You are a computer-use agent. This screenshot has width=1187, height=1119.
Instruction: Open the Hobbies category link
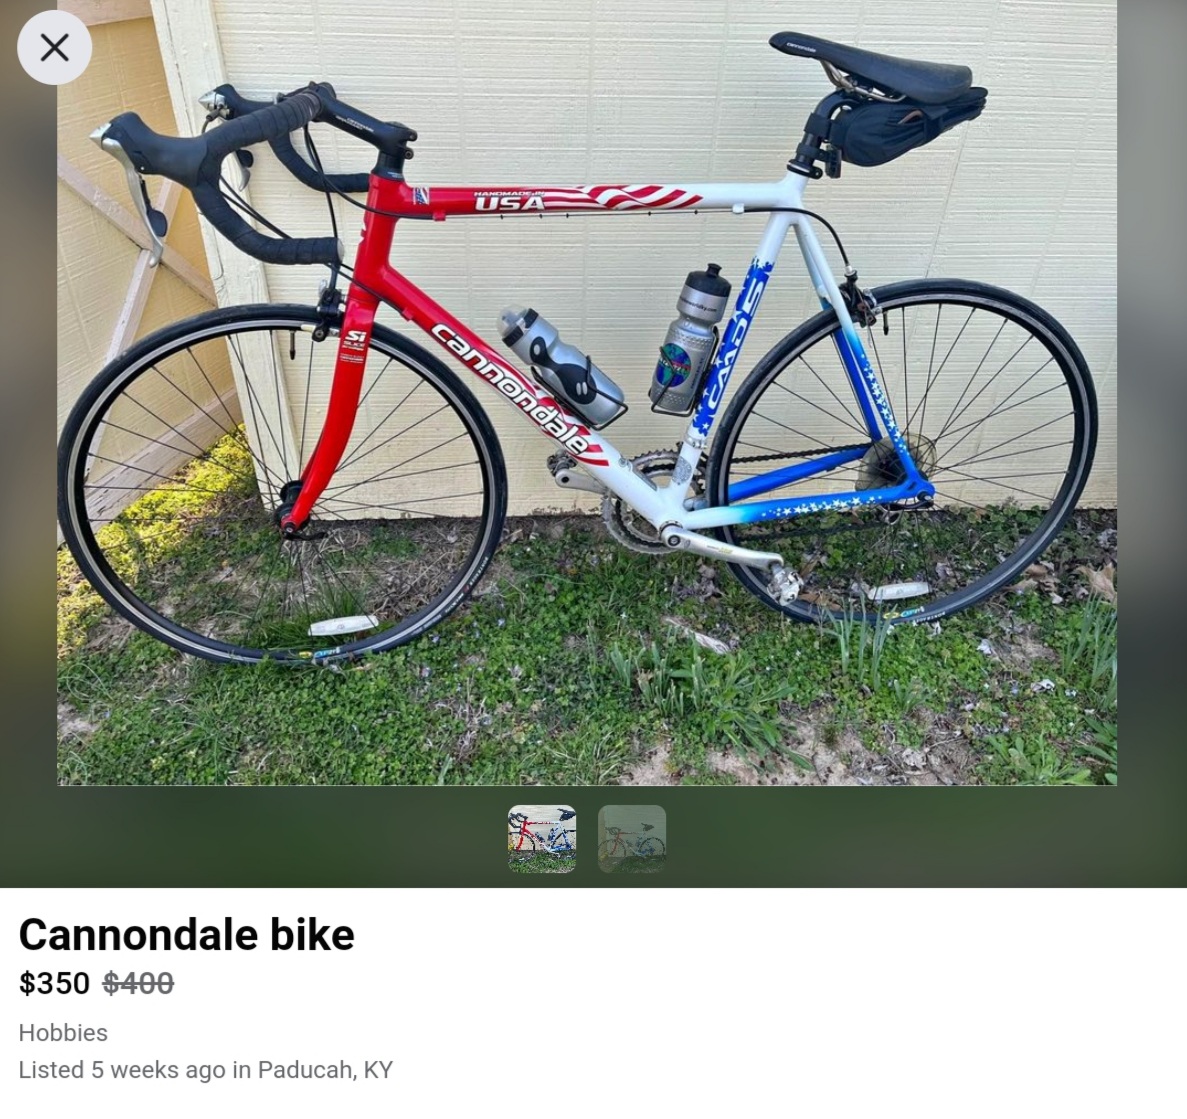(x=63, y=1033)
